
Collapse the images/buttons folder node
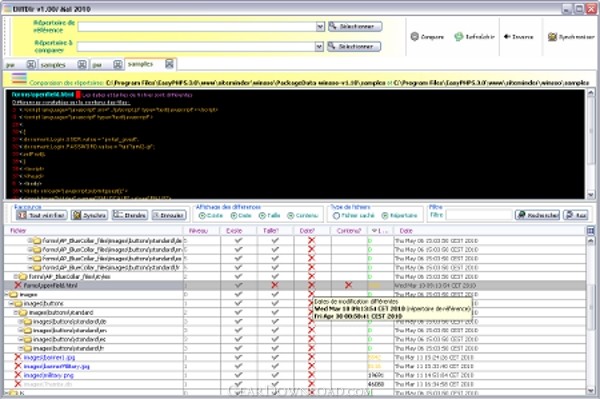click(11, 303)
